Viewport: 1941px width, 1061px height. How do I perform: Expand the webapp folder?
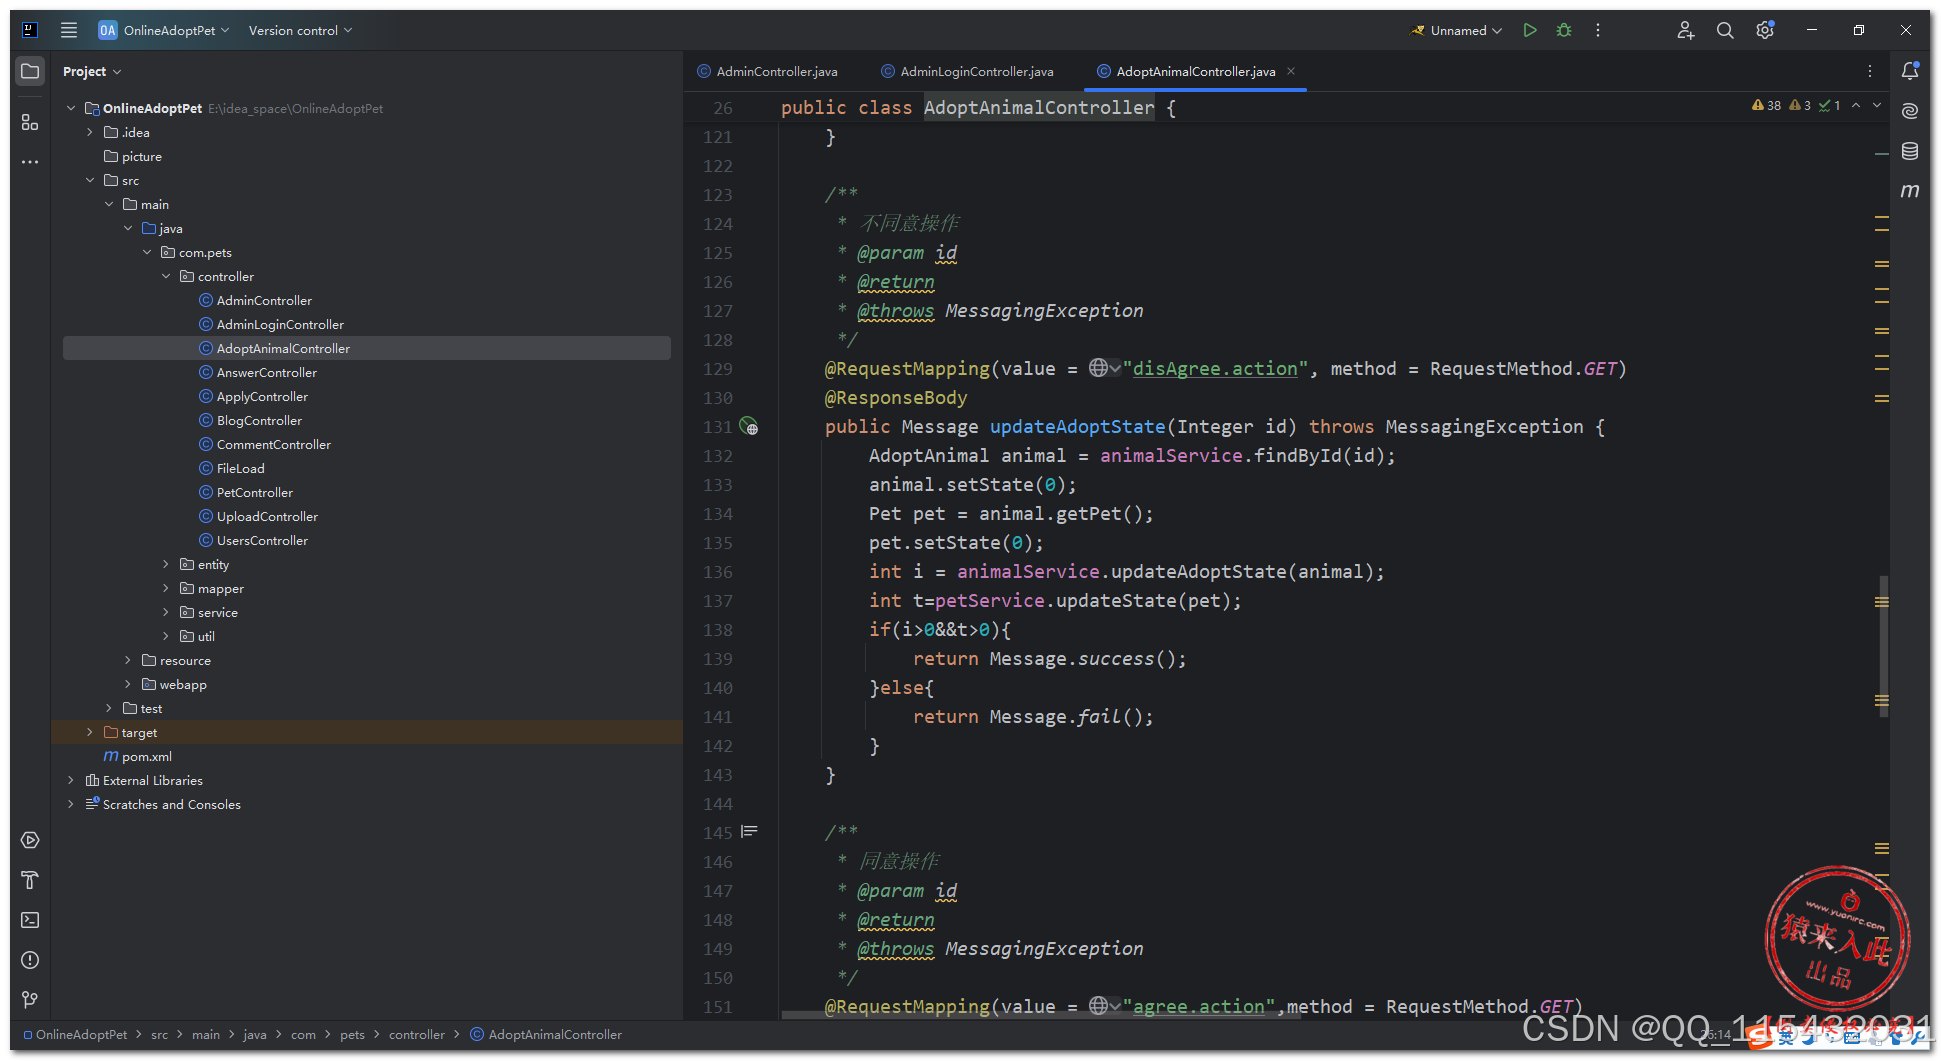click(128, 684)
